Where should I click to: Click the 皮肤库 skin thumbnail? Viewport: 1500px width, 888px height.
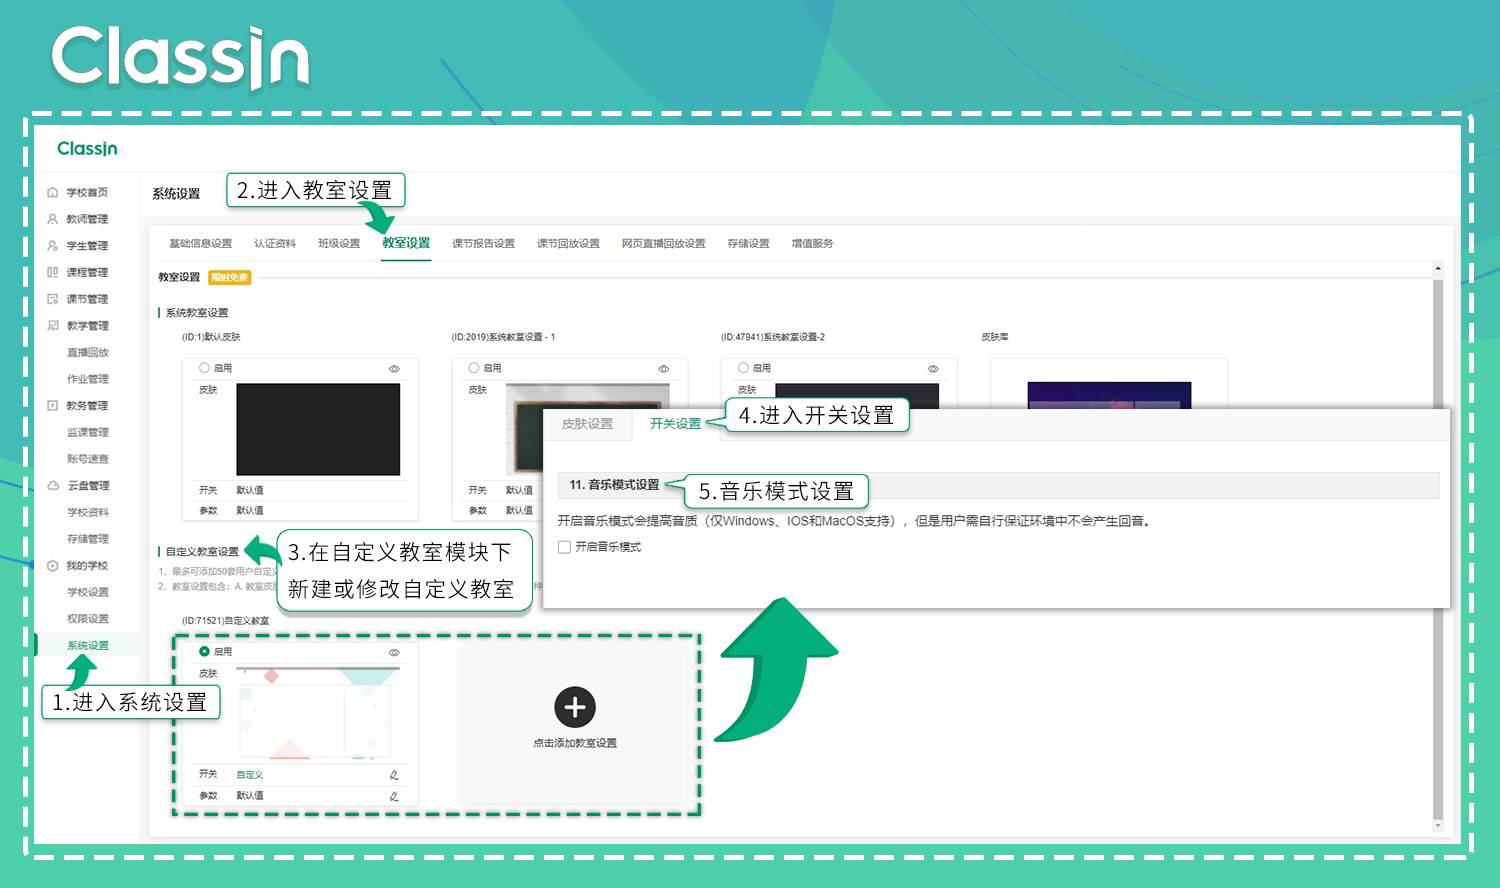(1109, 395)
